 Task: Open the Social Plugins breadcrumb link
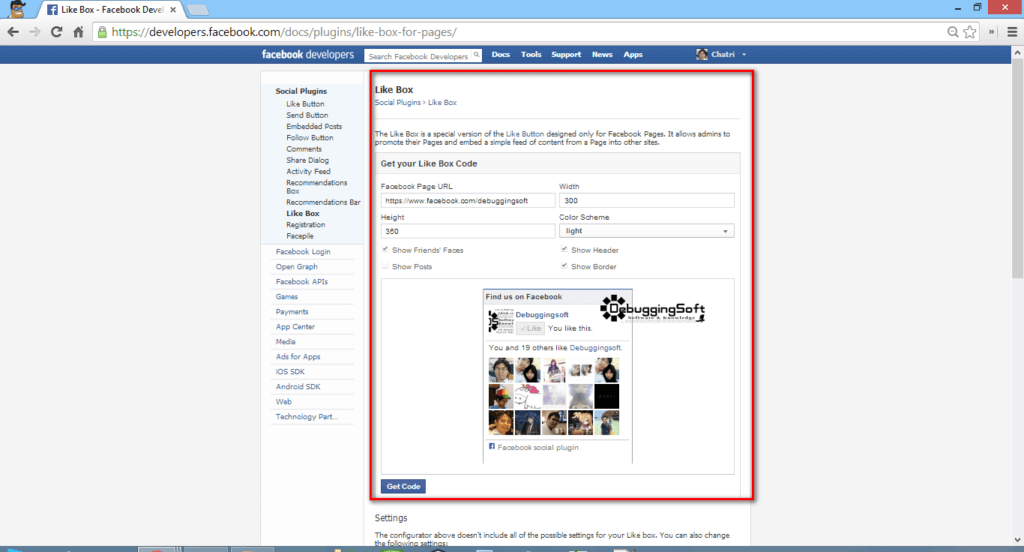click(398, 103)
